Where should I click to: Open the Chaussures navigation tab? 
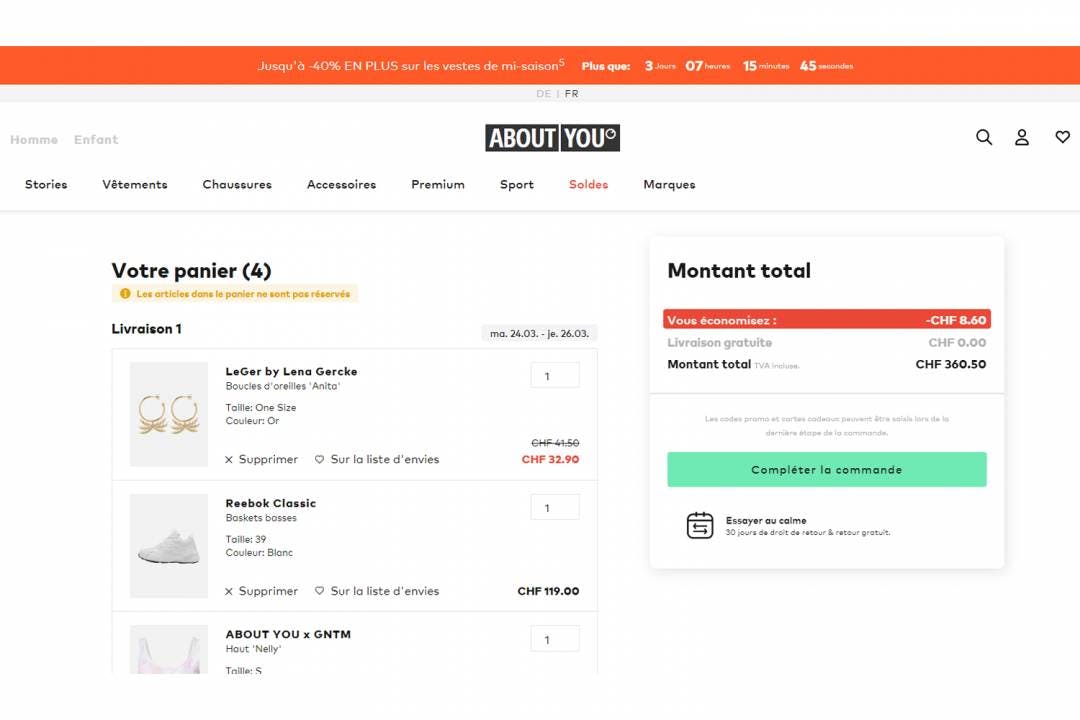point(237,184)
